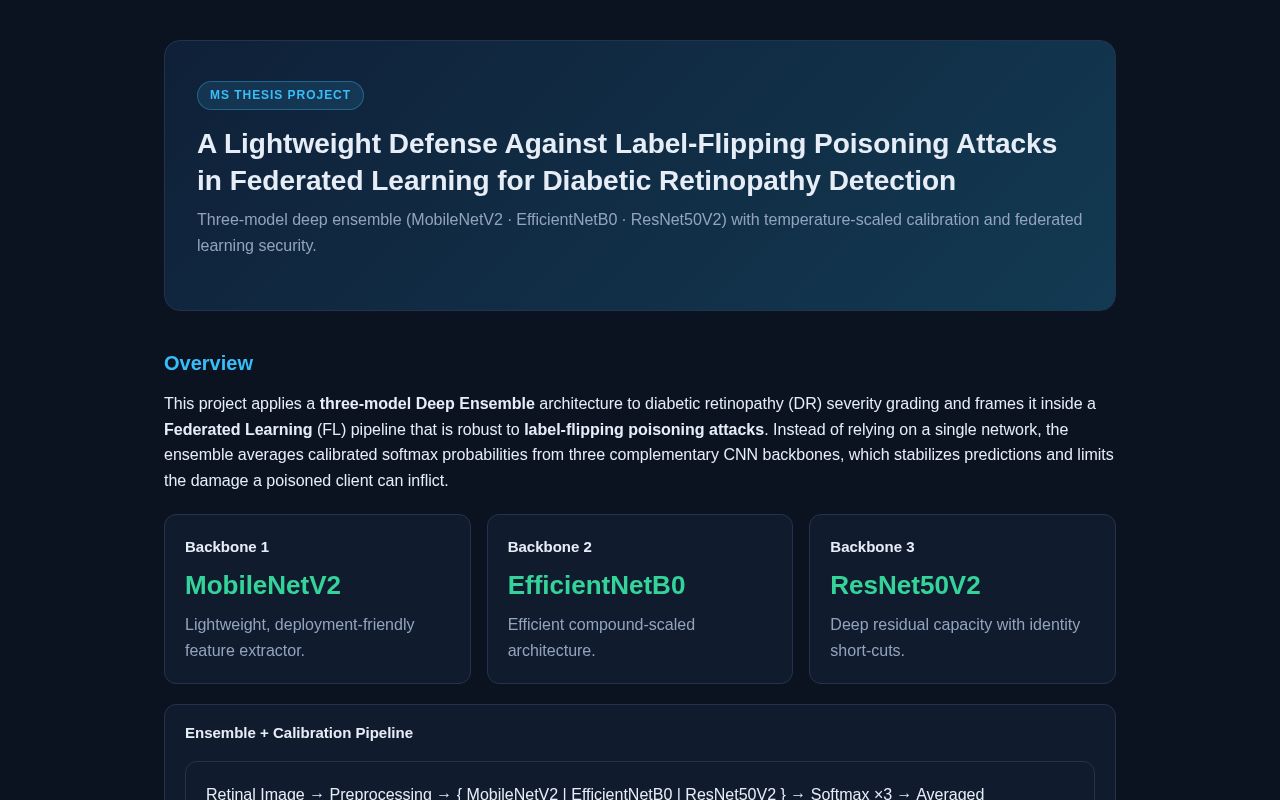
Task: Click the pipeline line starting 'Retinal Image → Preprocessing'
Action: click(x=595, y=794)
